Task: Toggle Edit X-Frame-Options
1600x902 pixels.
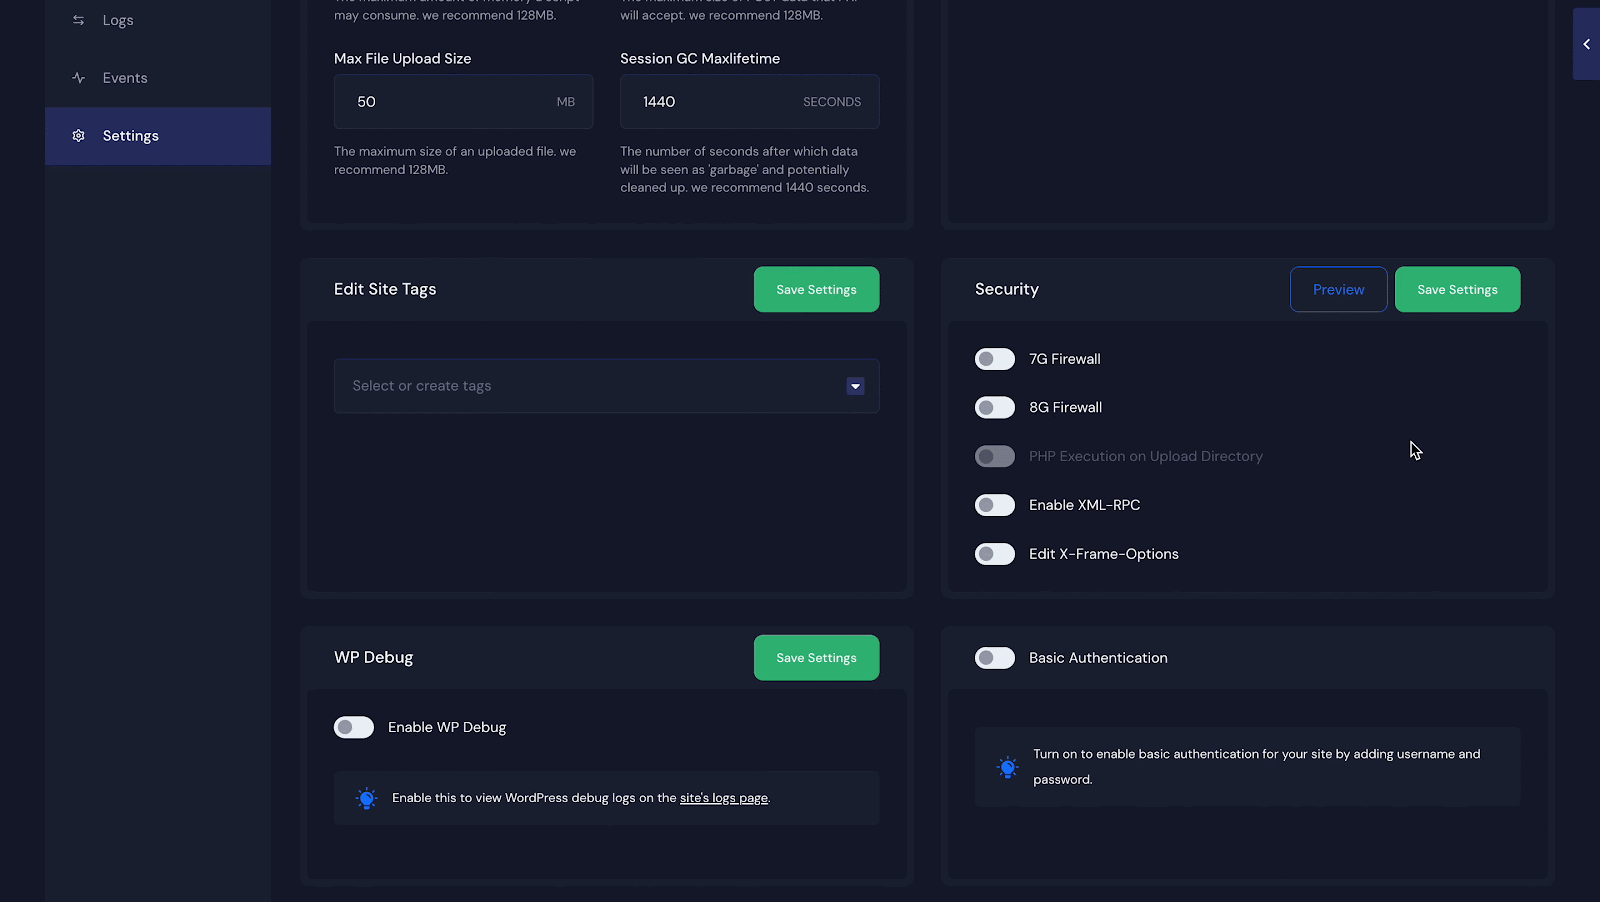Action: pos(994,553)
